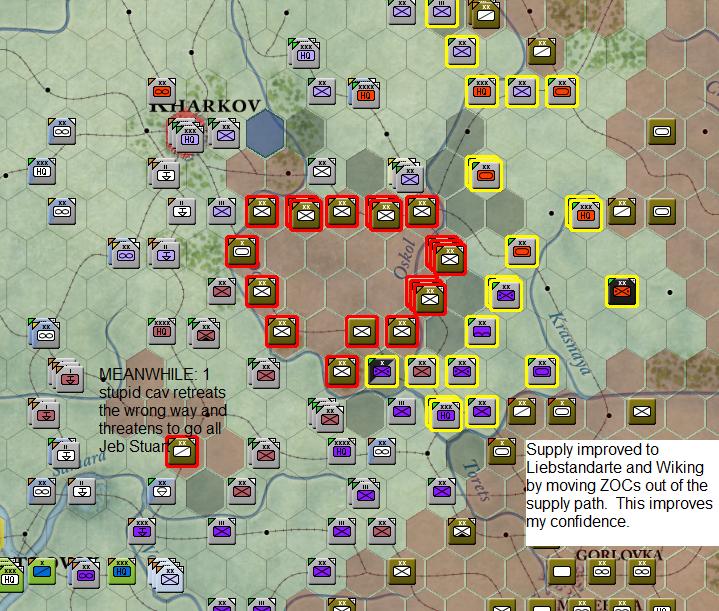Select the half-black brigade counter with purple symbol
The width and height of the screenshot is (719, 611).
click(382, 371)
